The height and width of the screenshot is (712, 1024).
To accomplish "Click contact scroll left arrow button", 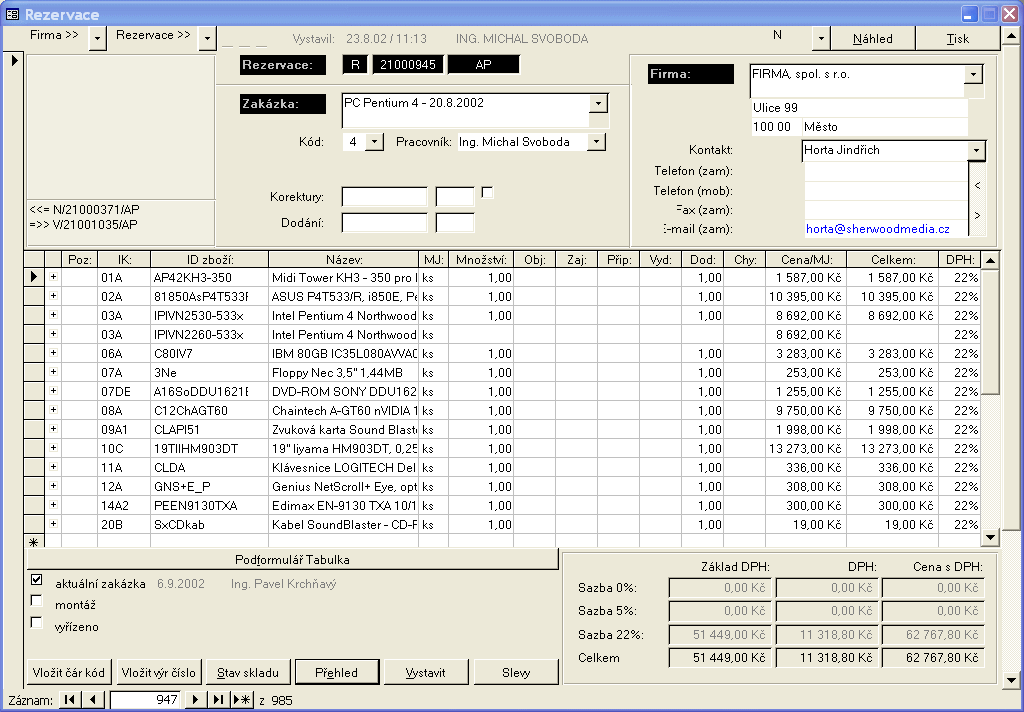I will 977,185.
